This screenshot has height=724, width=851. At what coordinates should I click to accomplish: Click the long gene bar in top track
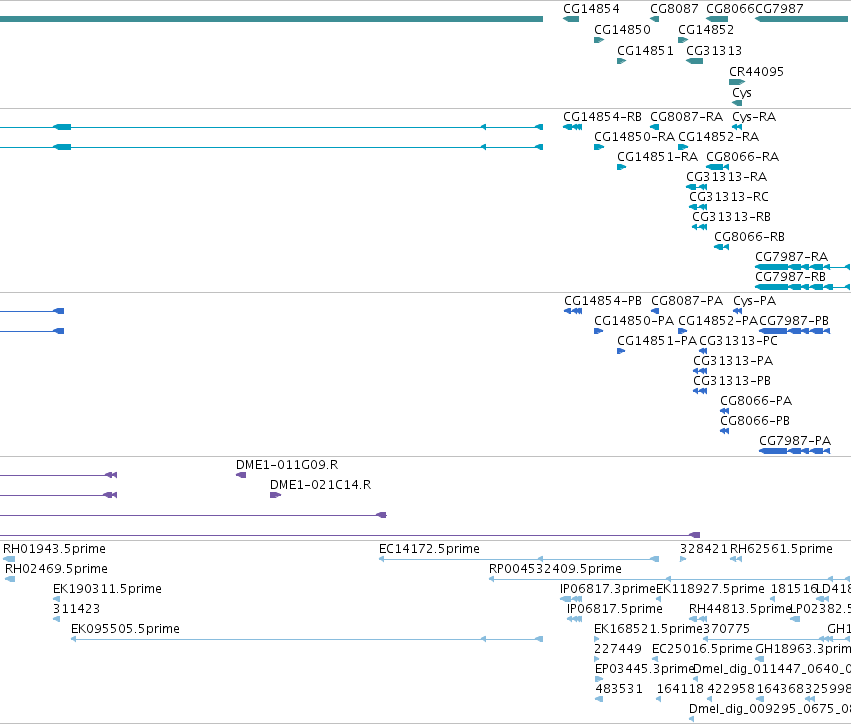tap(271, 20)
